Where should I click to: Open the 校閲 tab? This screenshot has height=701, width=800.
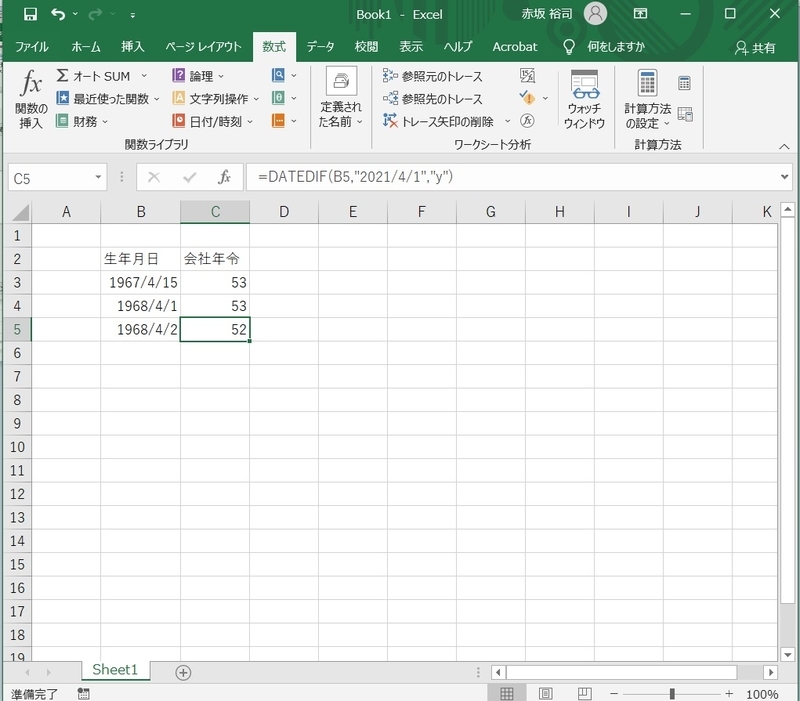tap(366, 47)
